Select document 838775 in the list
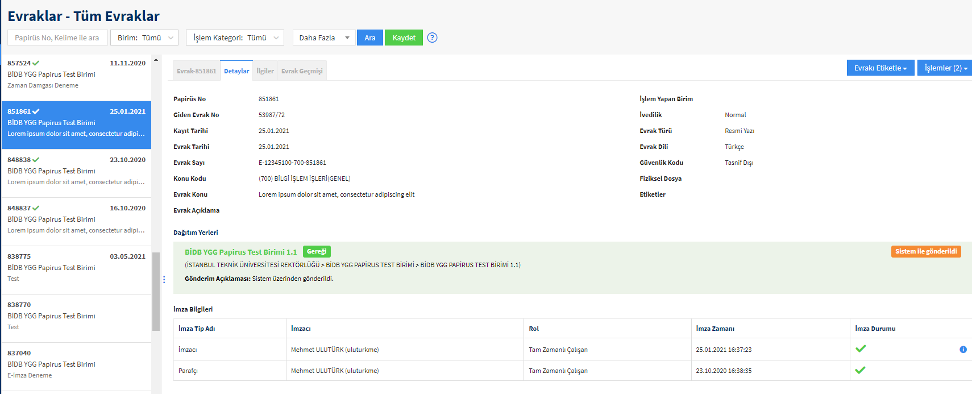 click(76, 267)
